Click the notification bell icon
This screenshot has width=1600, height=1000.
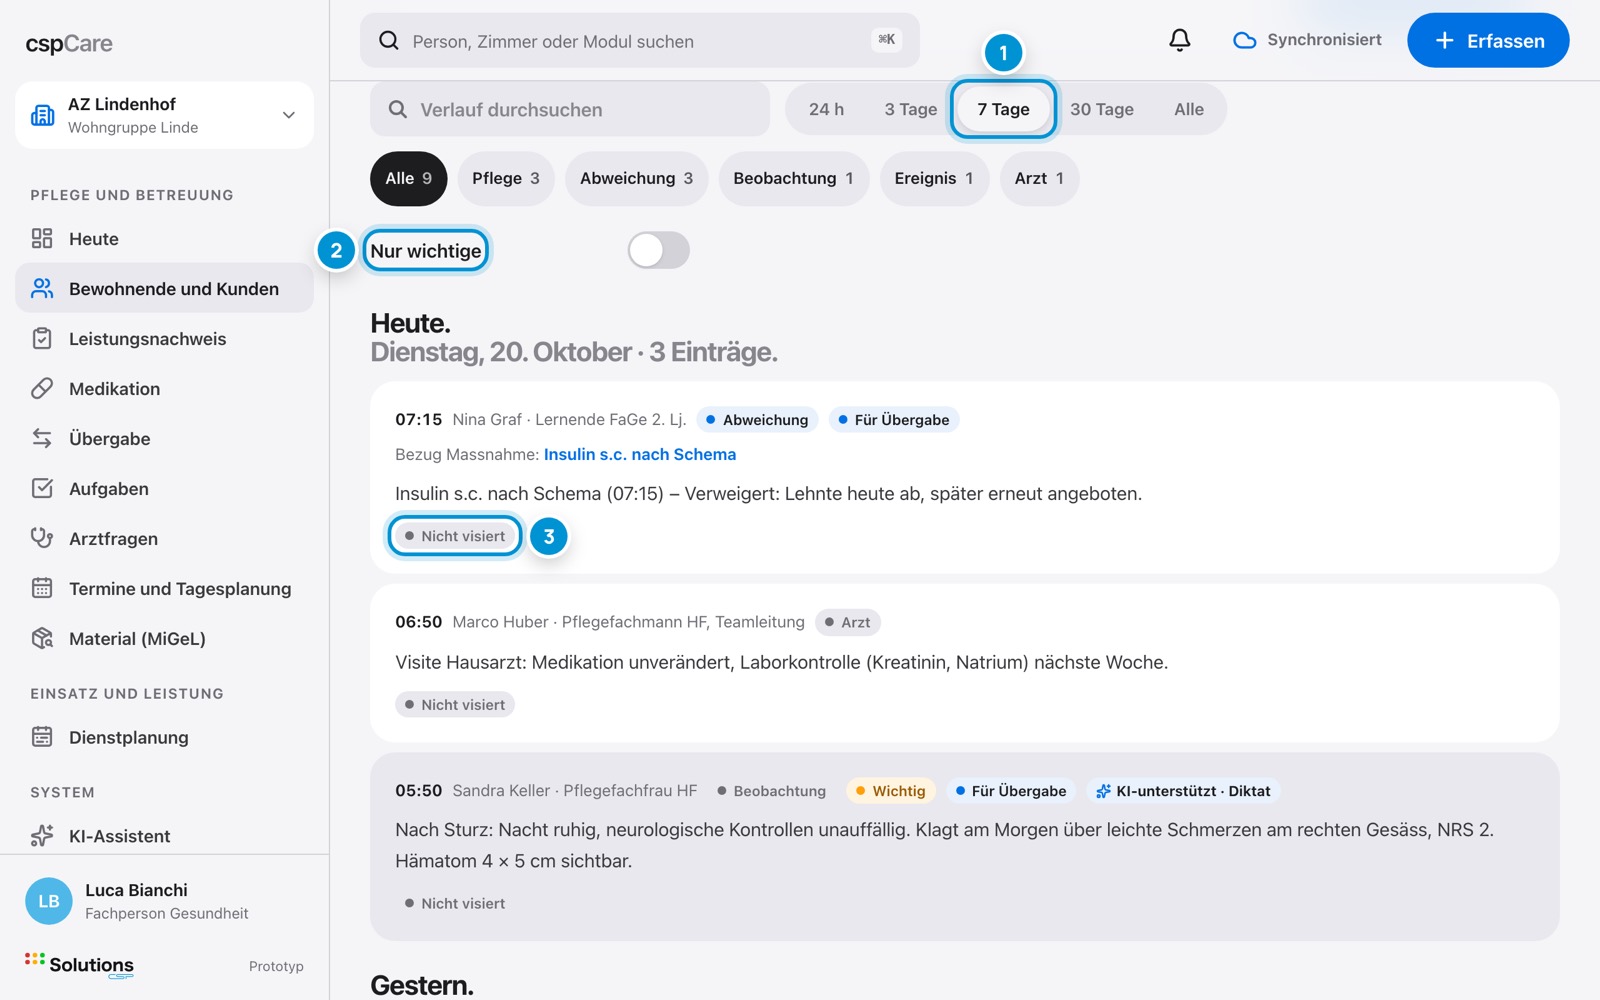(x=1180, y=40)
